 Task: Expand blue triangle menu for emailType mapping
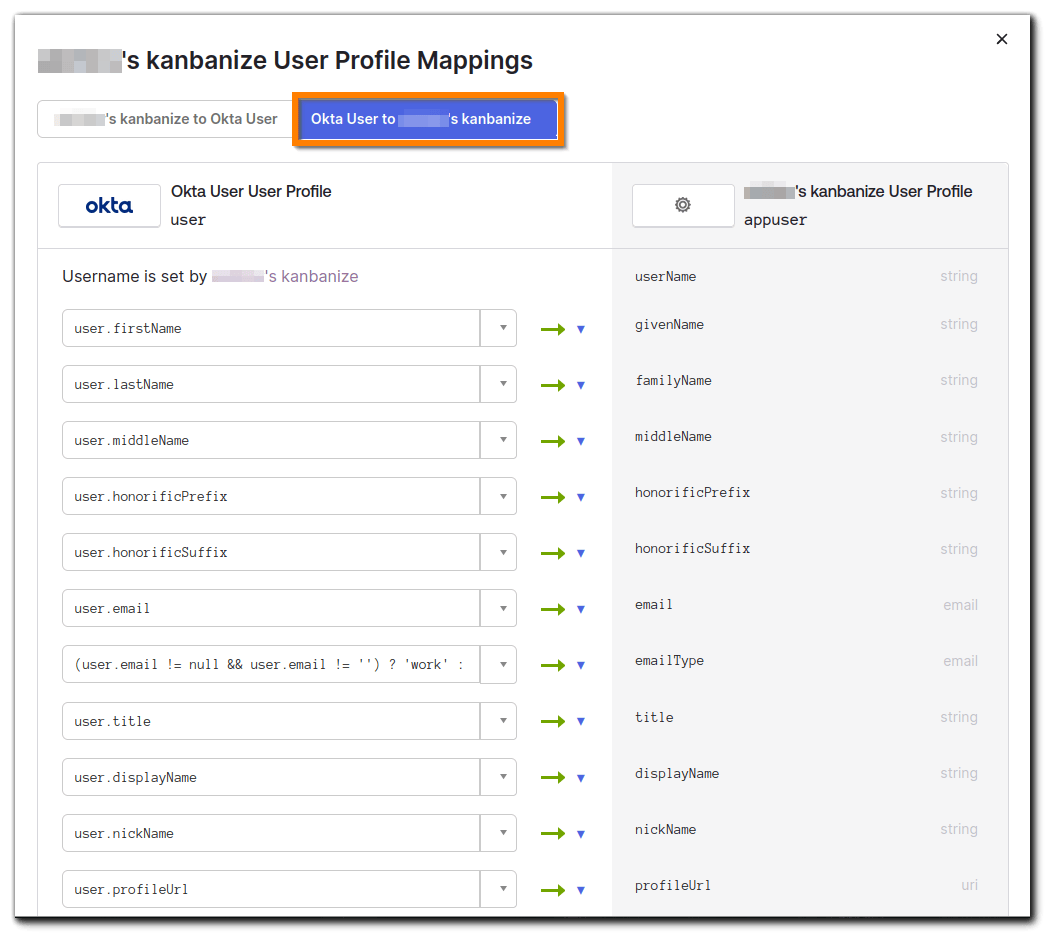(x=580, y=665)
